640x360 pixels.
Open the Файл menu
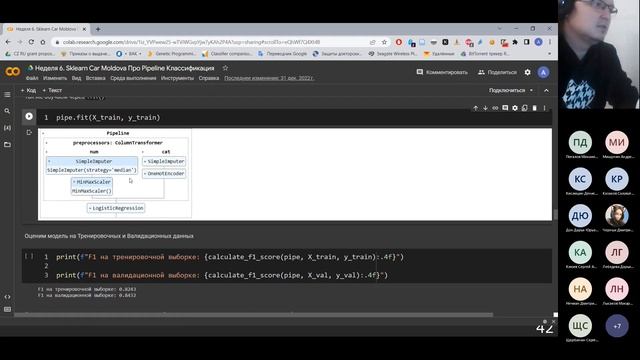[x=32, y=78]
